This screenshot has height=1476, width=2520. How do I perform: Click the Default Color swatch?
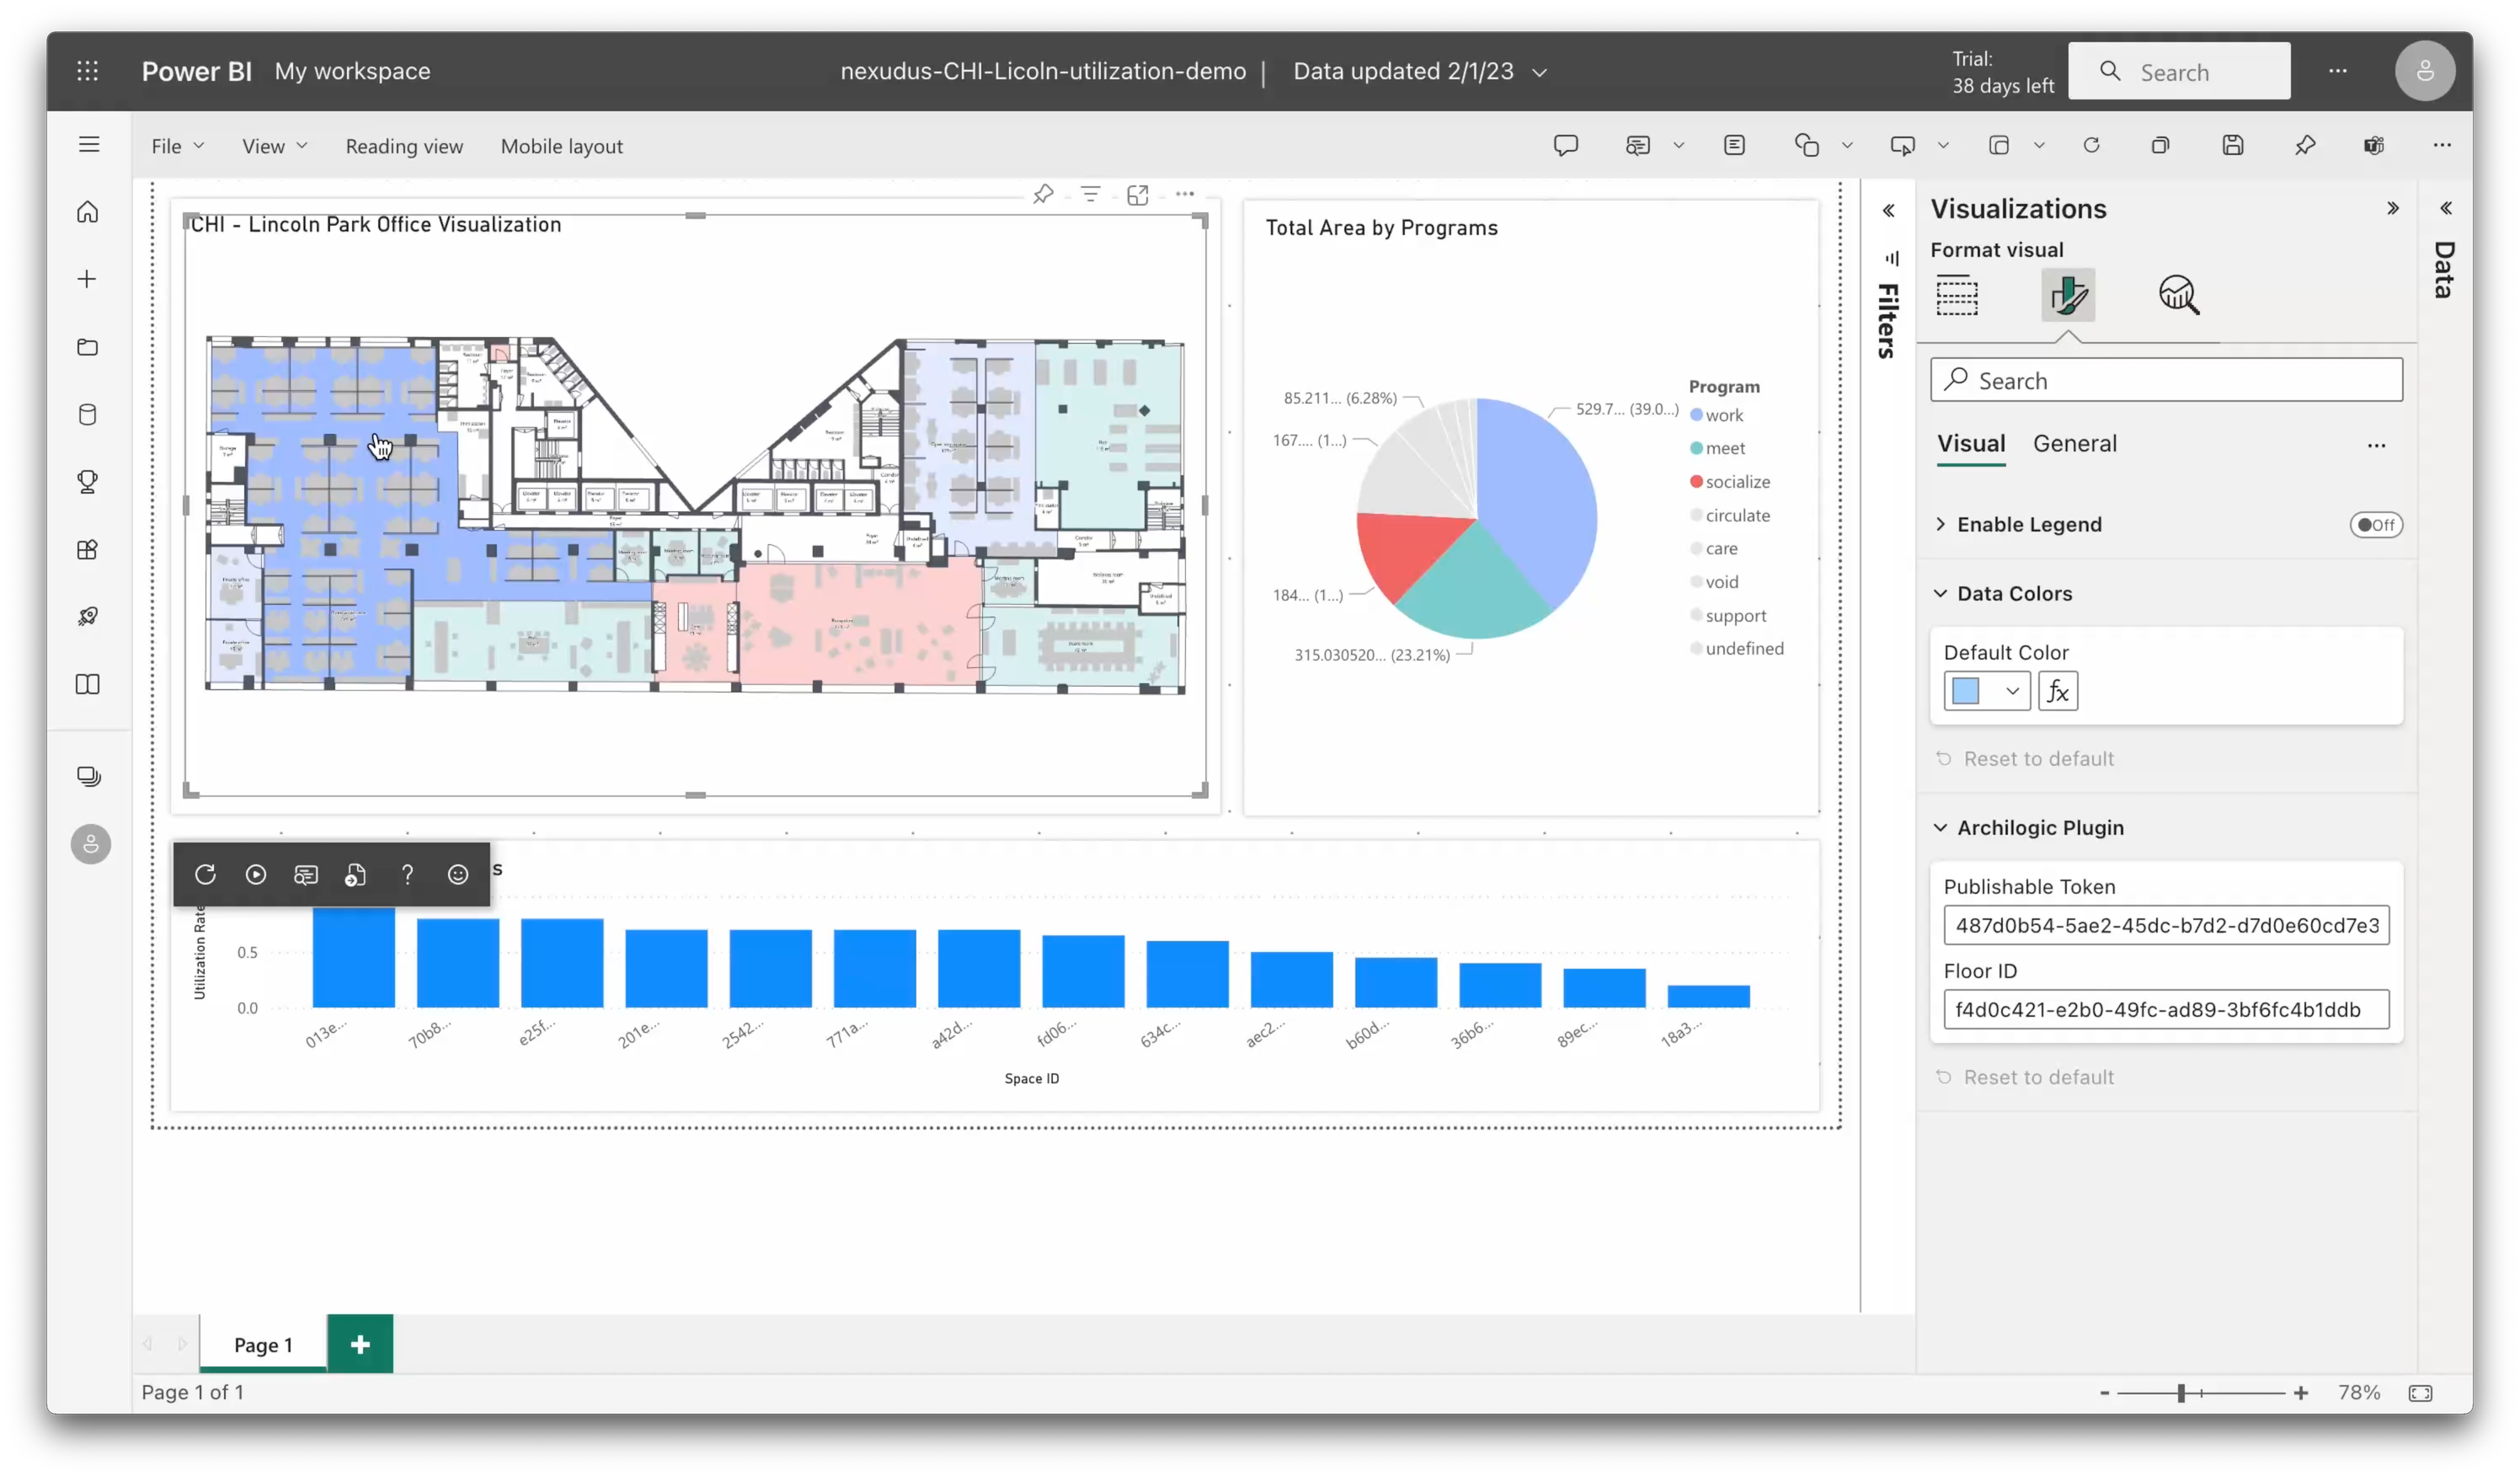click(x=1966, y=691)
